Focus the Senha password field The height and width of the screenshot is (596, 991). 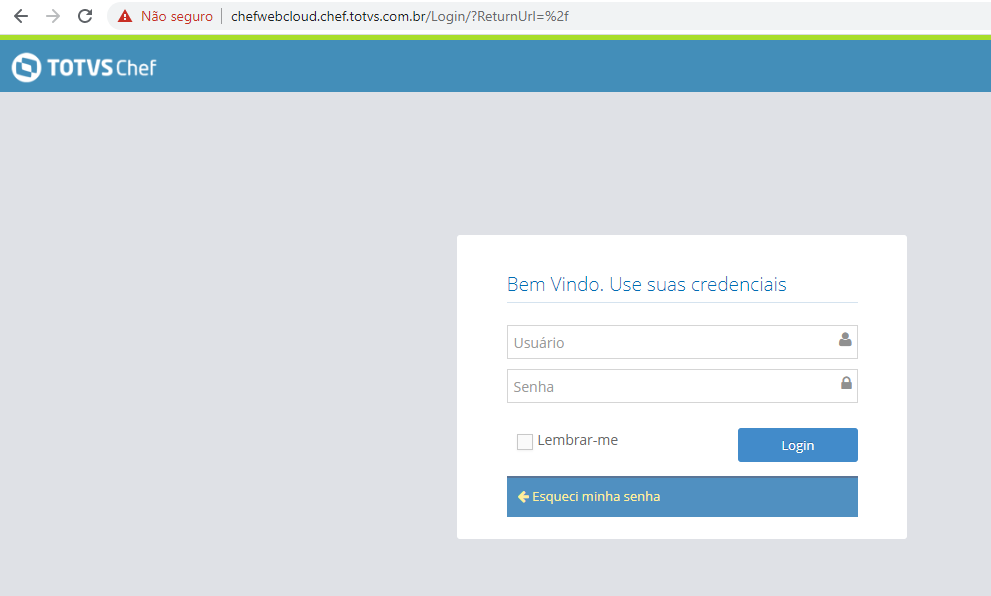[x=682, y=386]
